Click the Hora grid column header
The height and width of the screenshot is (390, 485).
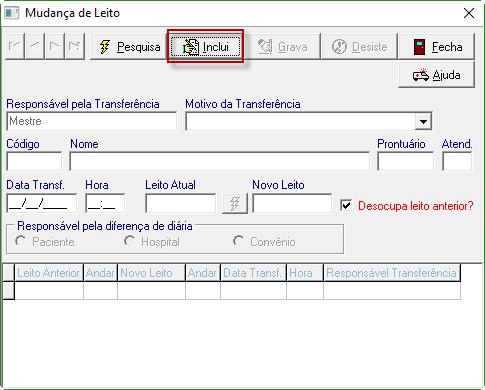(305, 273)
